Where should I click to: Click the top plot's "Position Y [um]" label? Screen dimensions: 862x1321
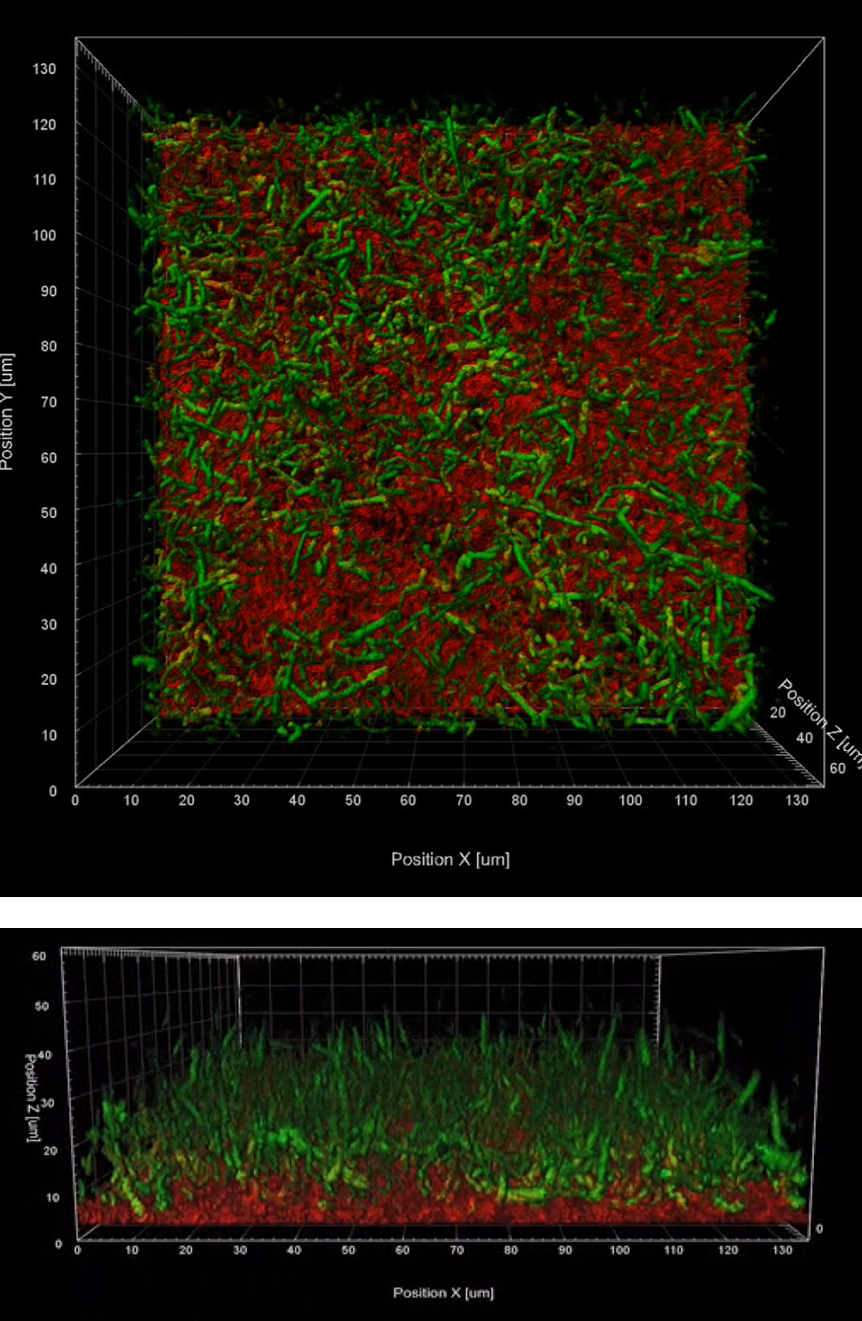7,411
